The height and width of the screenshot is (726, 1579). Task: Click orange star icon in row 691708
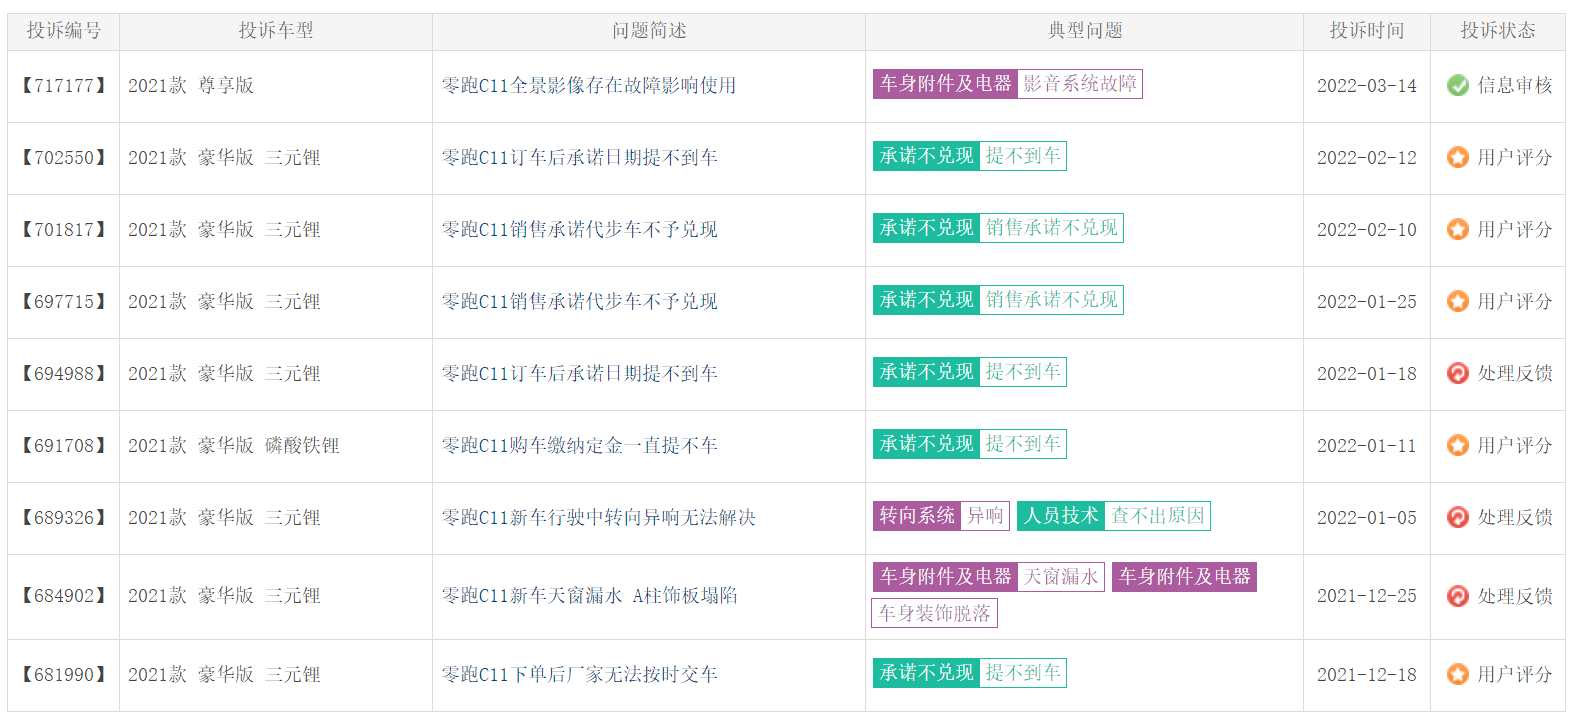click(1458, 445)
